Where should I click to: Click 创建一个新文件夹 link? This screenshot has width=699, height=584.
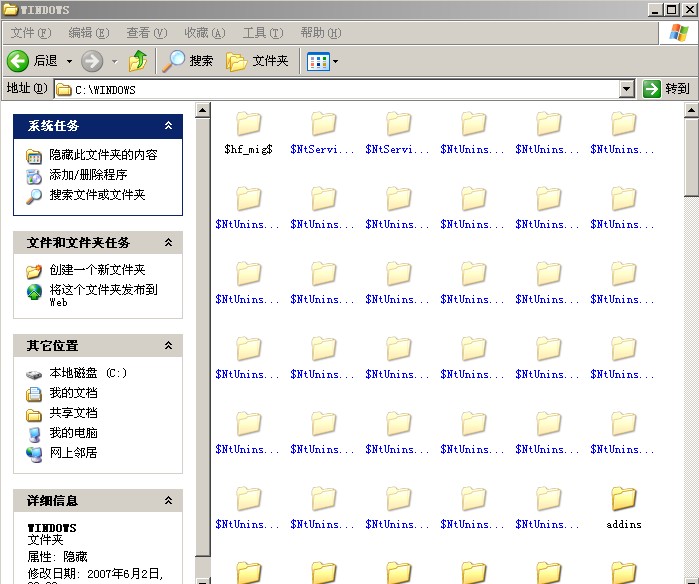pos(97,270)
